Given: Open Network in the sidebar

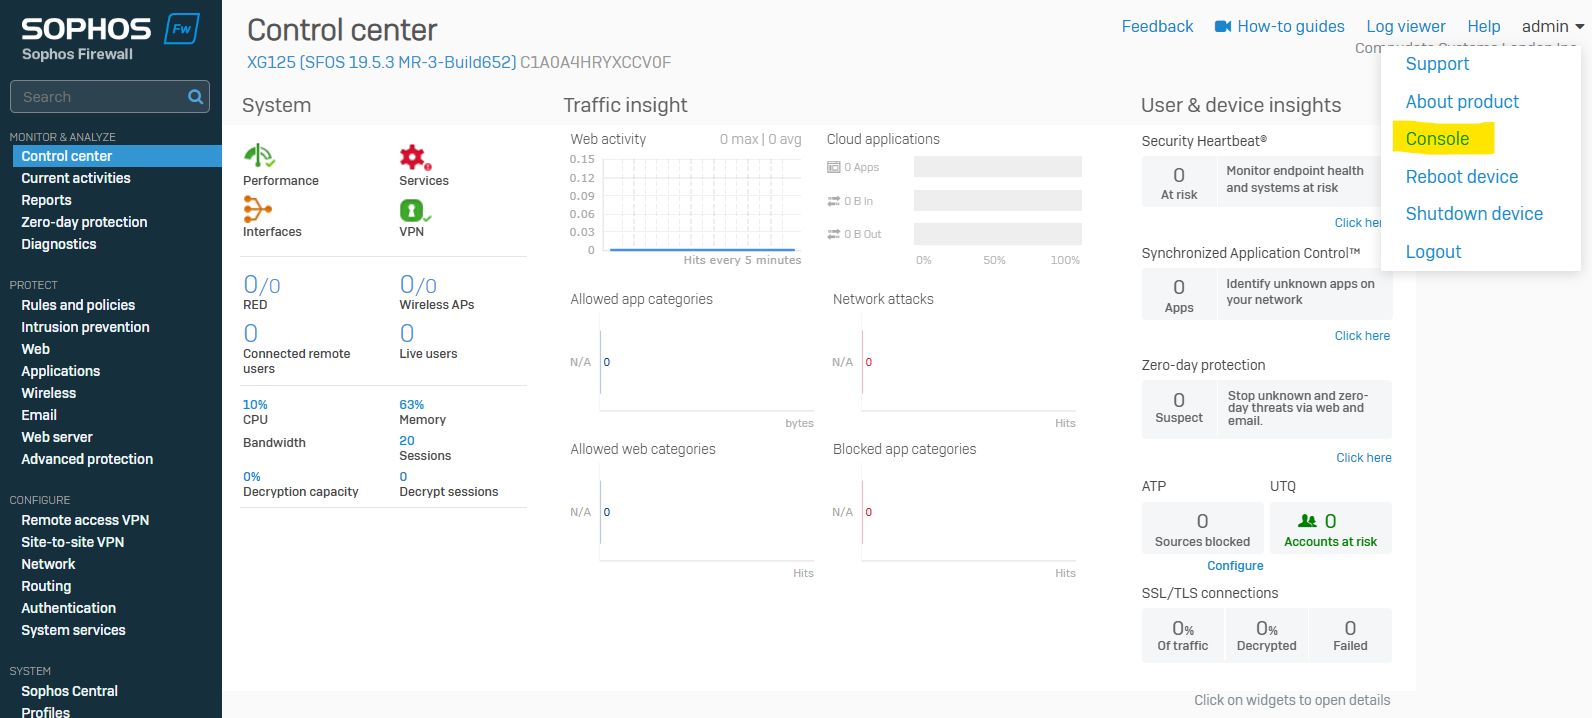Looking at the screenshot, I should coord(48,564).
